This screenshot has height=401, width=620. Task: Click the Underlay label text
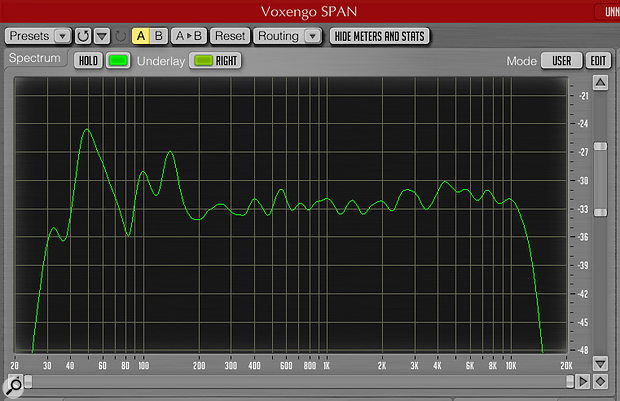(x=161, y=61)
